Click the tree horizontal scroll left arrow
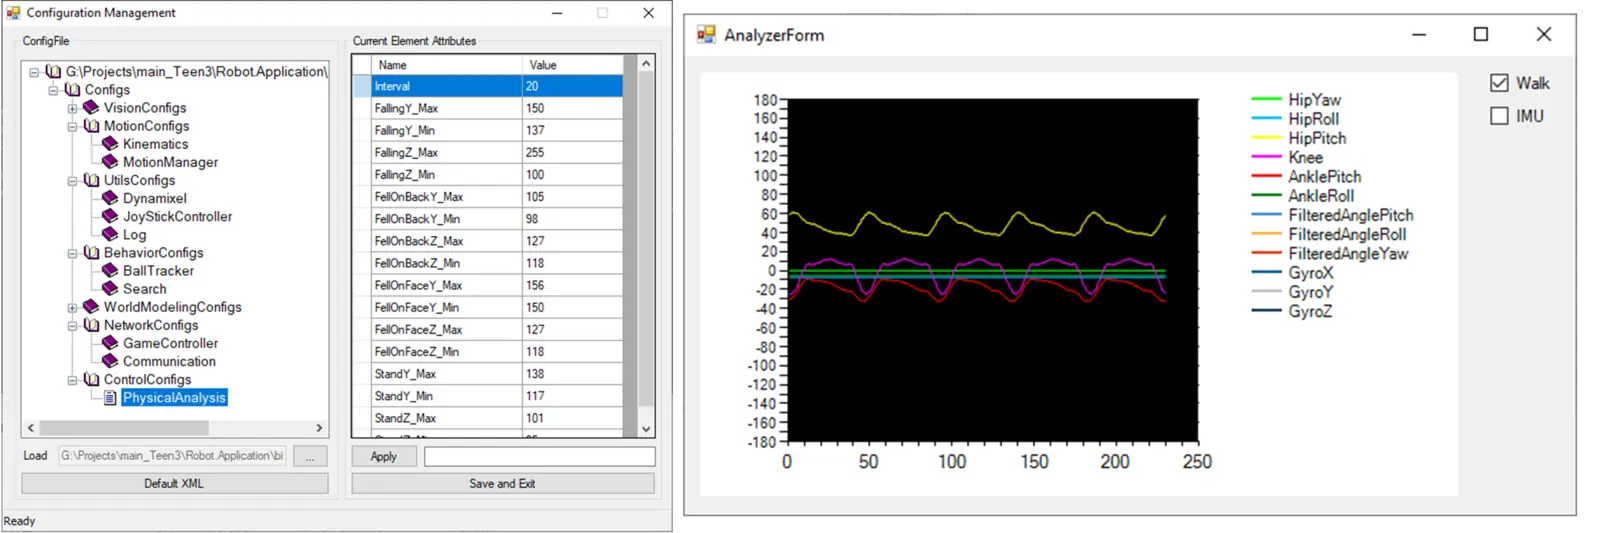The image size is (1600, 533). pyautogui.click(x=31, y=428)
